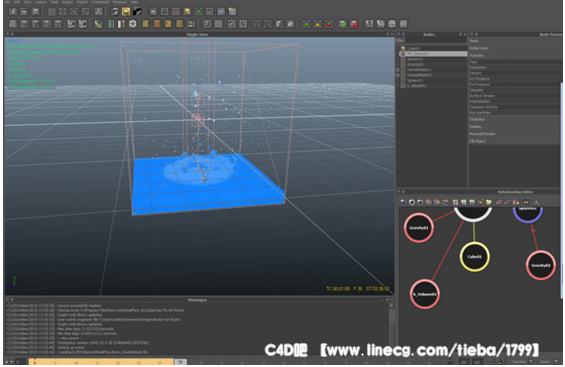Select the yellow Cube01 node circle
The height and width of the screenshot is (367, 565).
pos(475,257)
